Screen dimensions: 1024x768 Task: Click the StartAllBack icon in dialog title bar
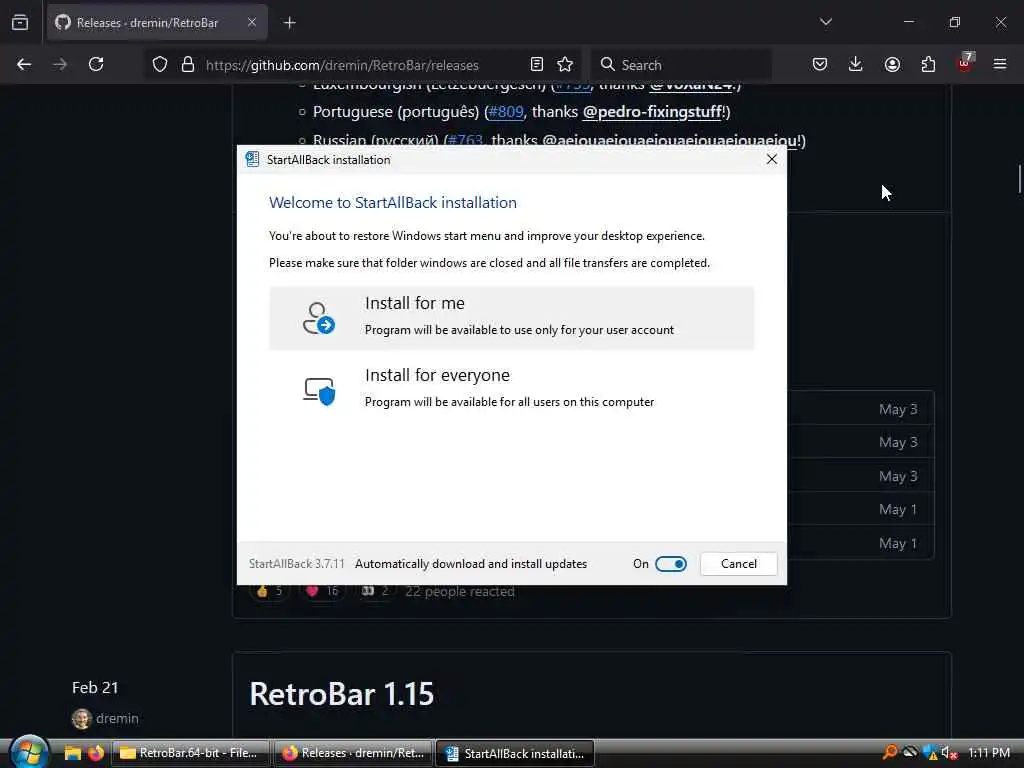pyautogui.click(x=252, y=159)
